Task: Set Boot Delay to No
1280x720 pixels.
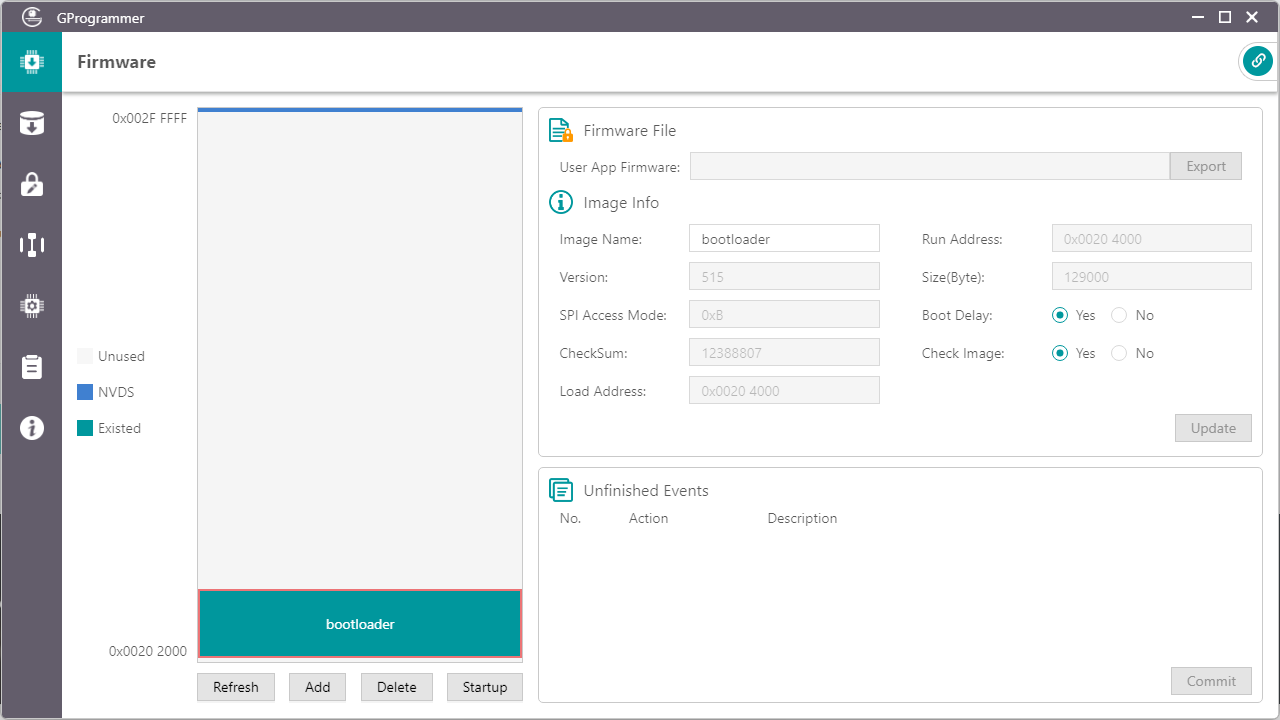Action: pos(1119,315)
